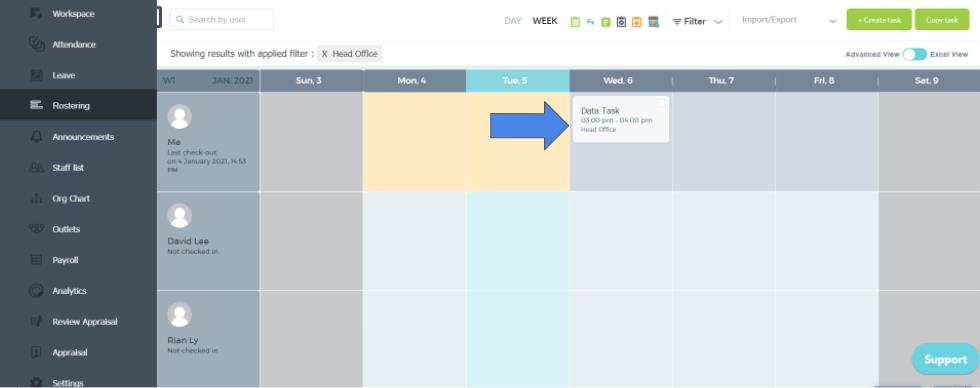Viewport: 980px width, 388px height.
Task: Click the Copy task button
Action: point(942,20)
